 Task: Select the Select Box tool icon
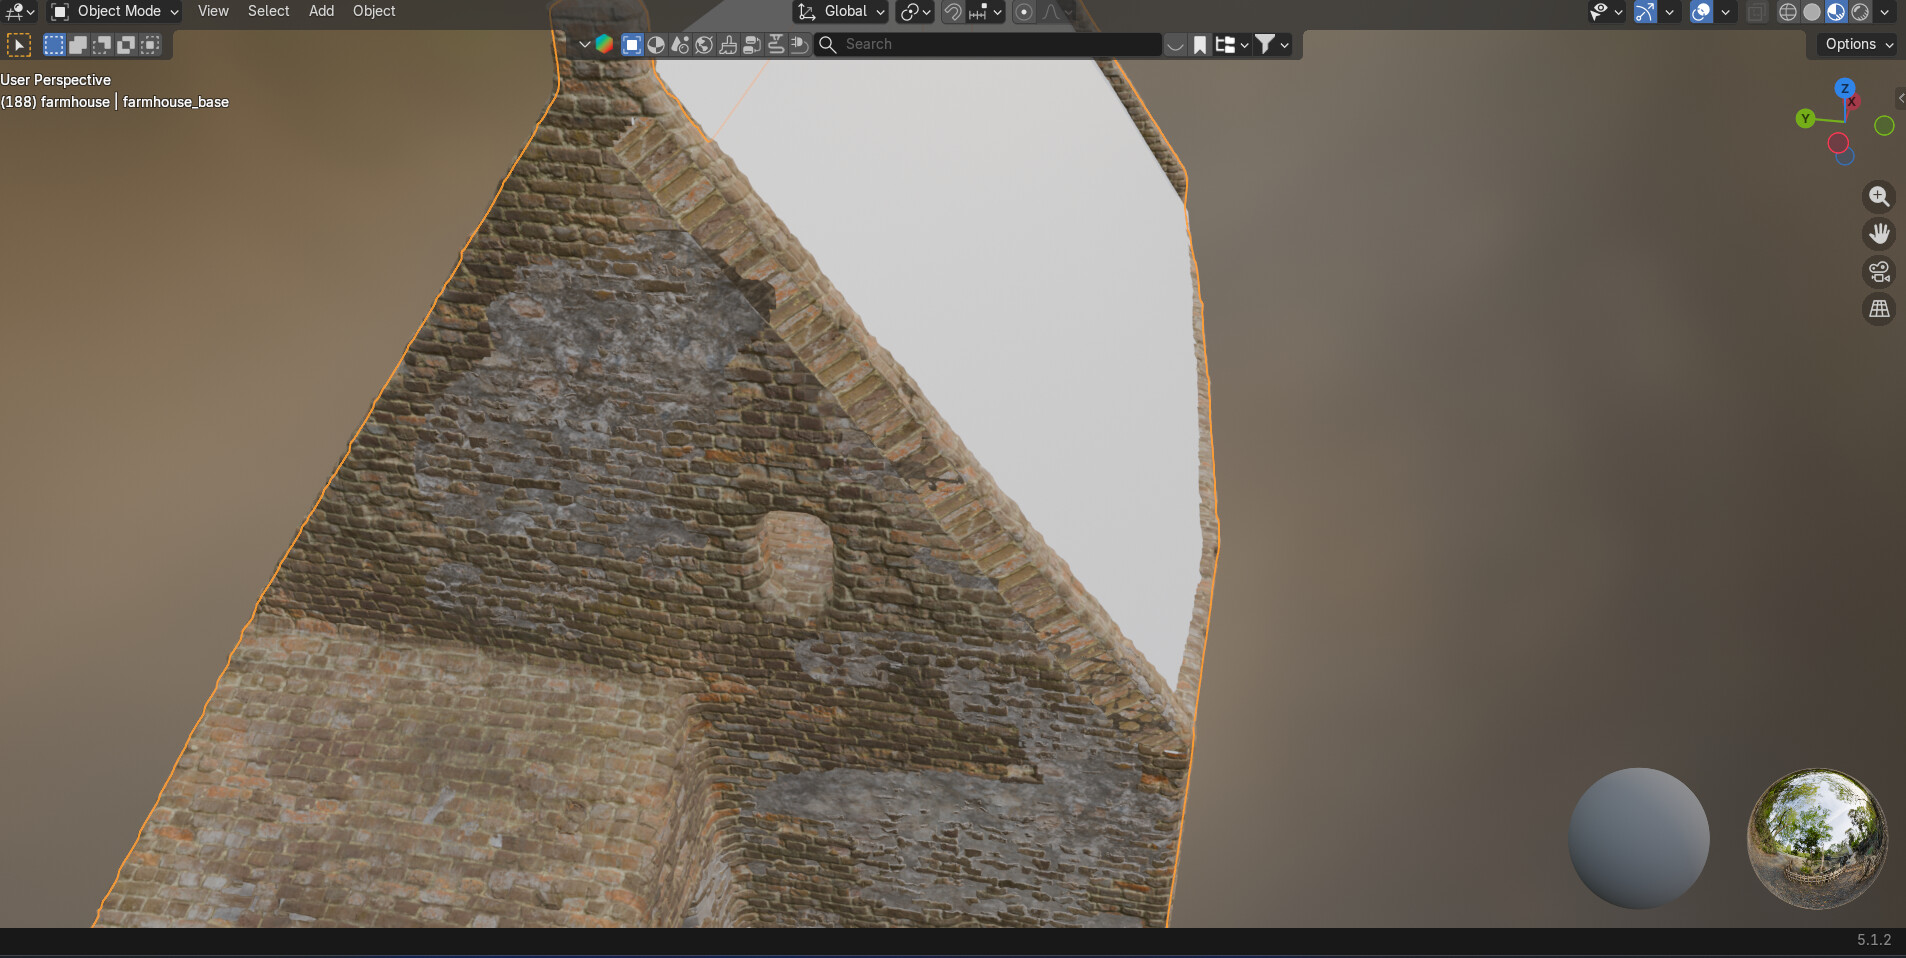tap(19, 45)
